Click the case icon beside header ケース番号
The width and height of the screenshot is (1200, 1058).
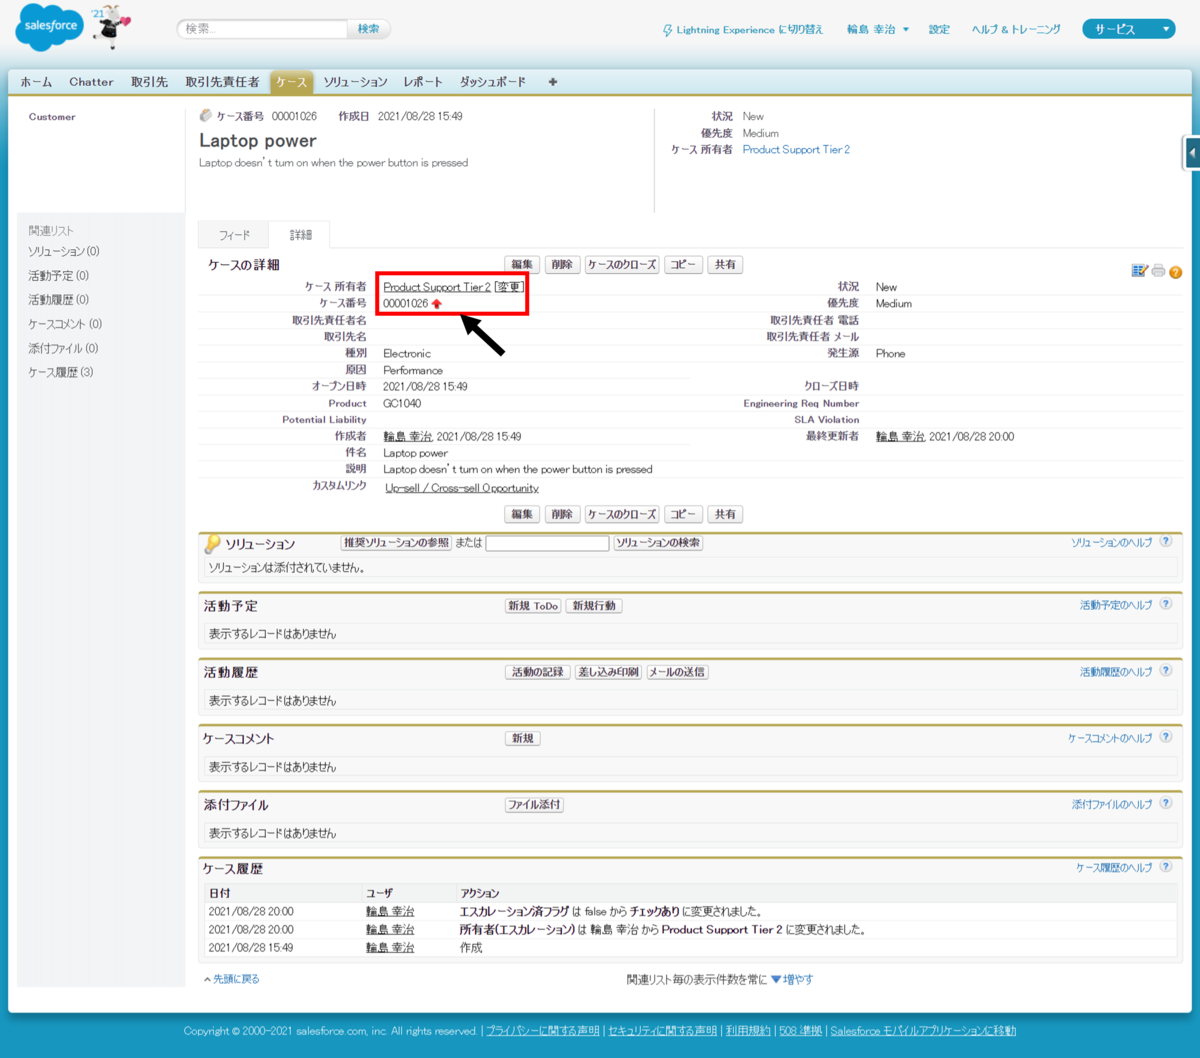pos(206,116)
